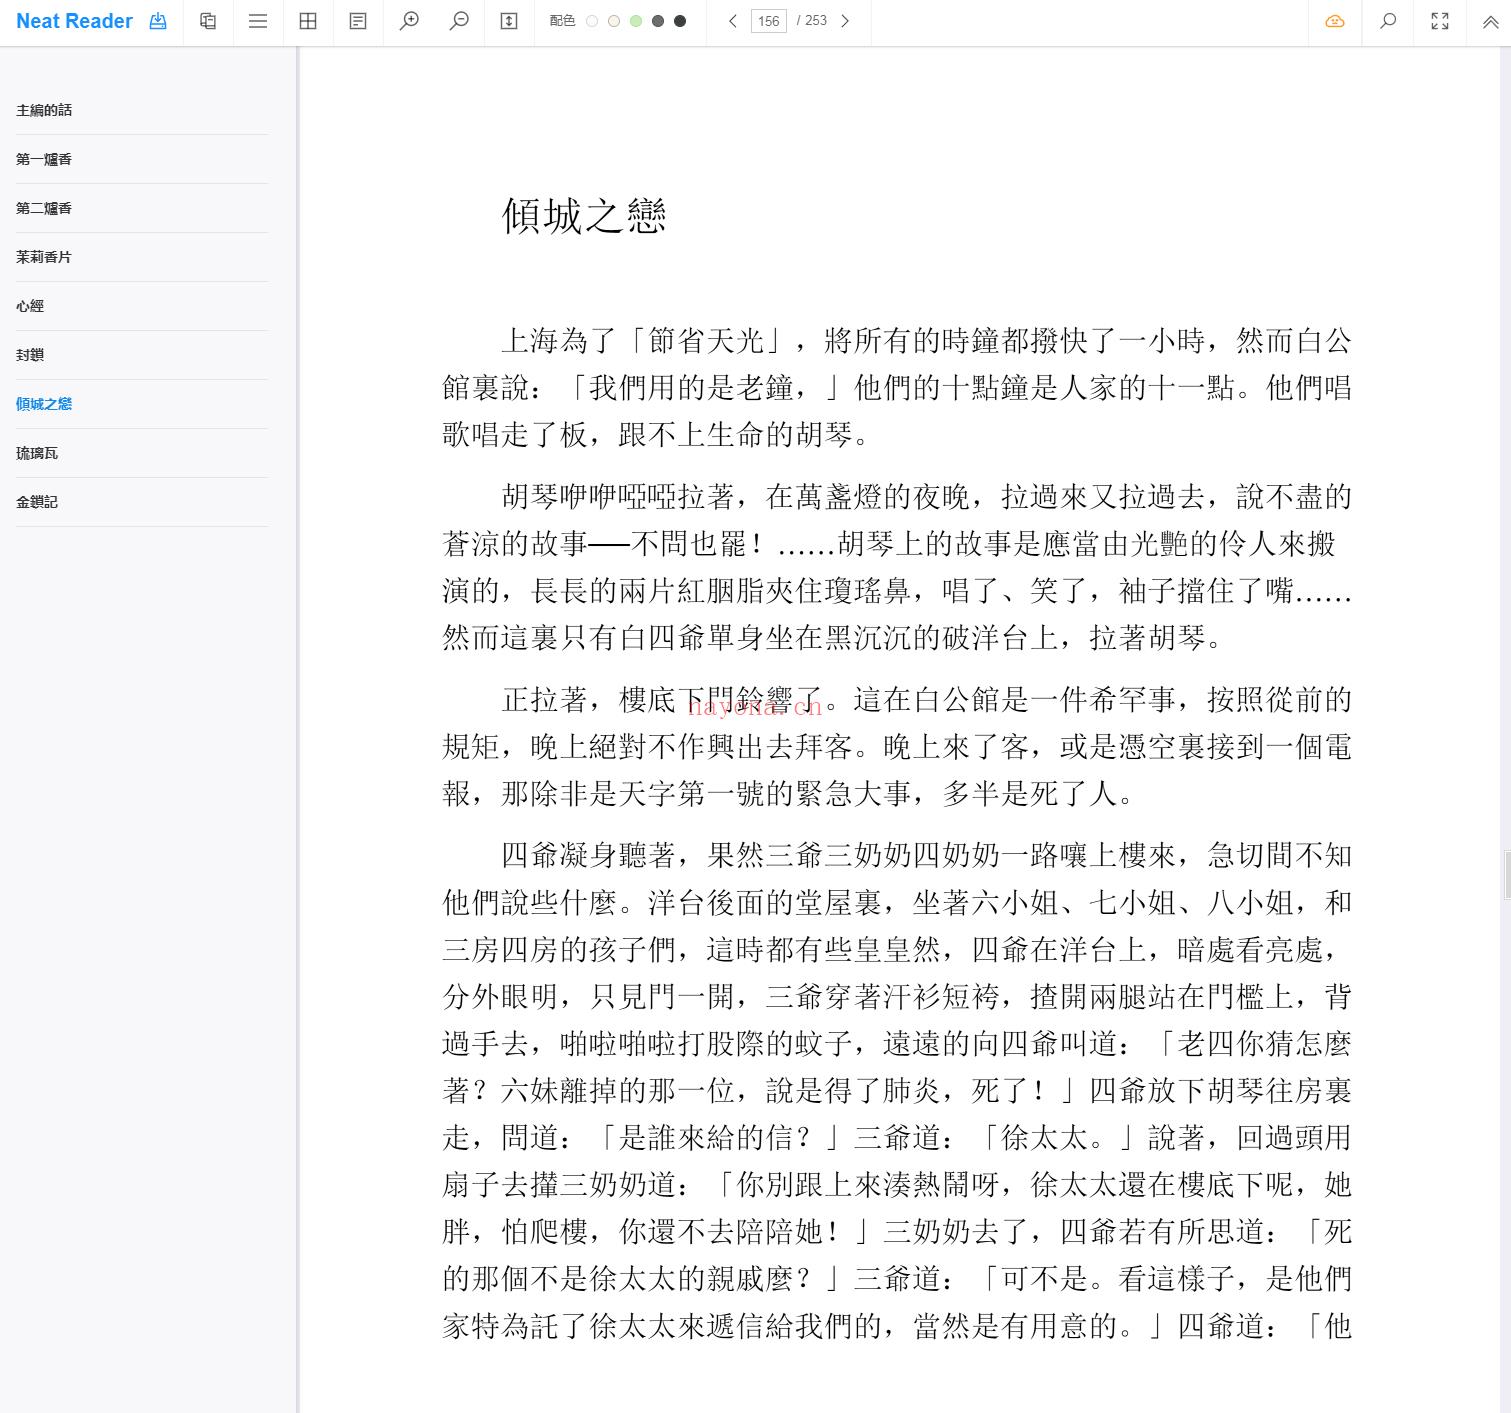
Task: Click the 配色 label
Action: pos(562,21)
